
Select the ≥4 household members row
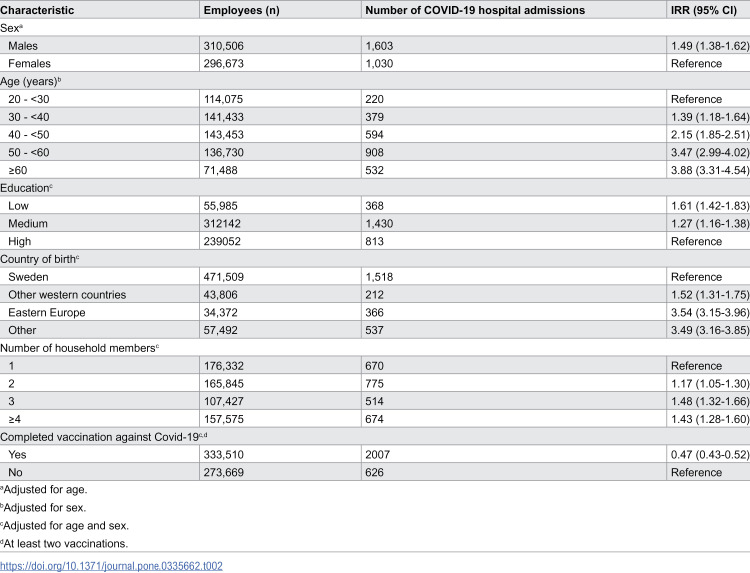(375, 419)
